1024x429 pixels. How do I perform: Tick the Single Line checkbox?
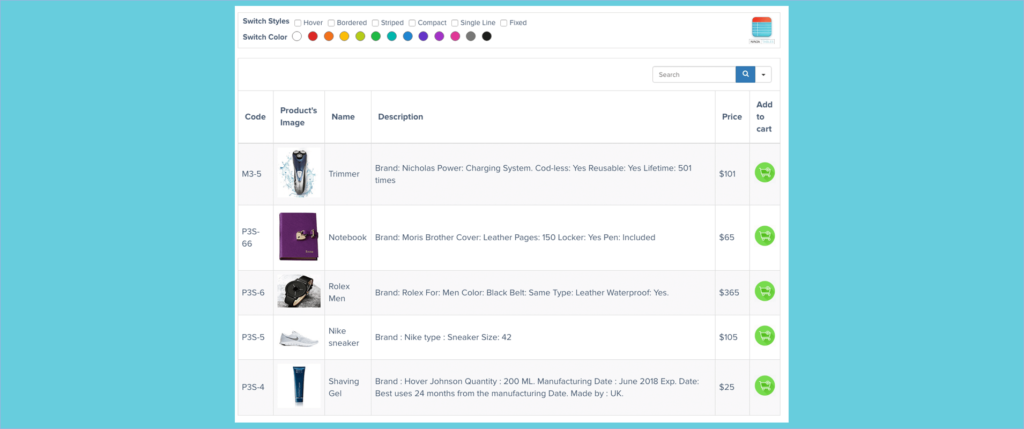click(454, 22)
